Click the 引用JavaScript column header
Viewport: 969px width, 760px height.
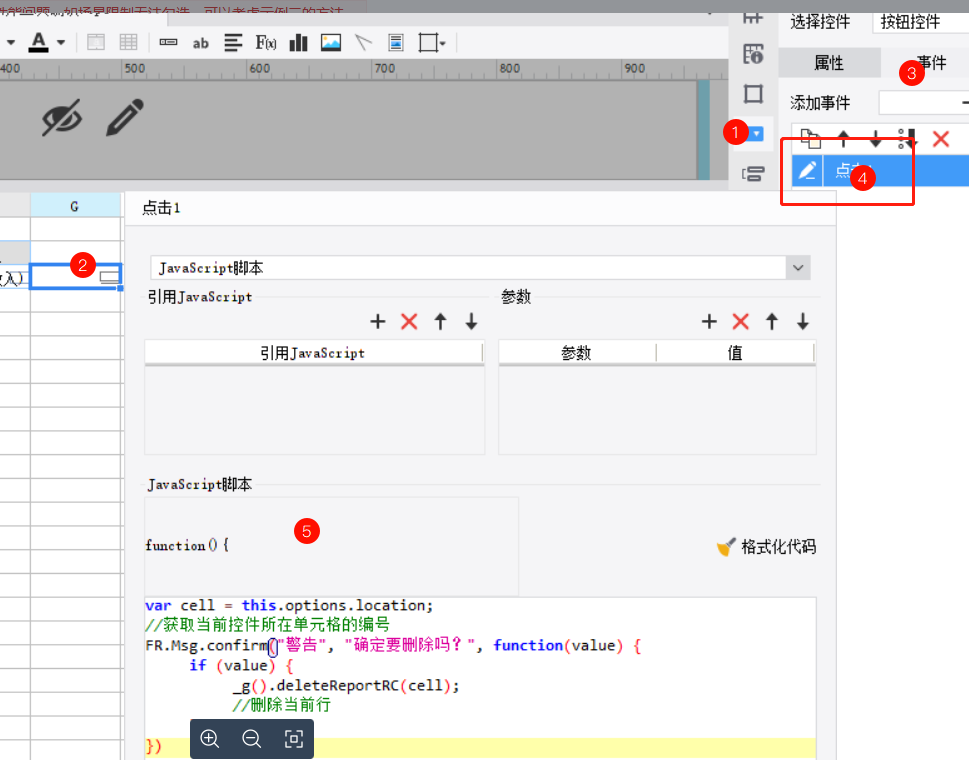[313, 353]
